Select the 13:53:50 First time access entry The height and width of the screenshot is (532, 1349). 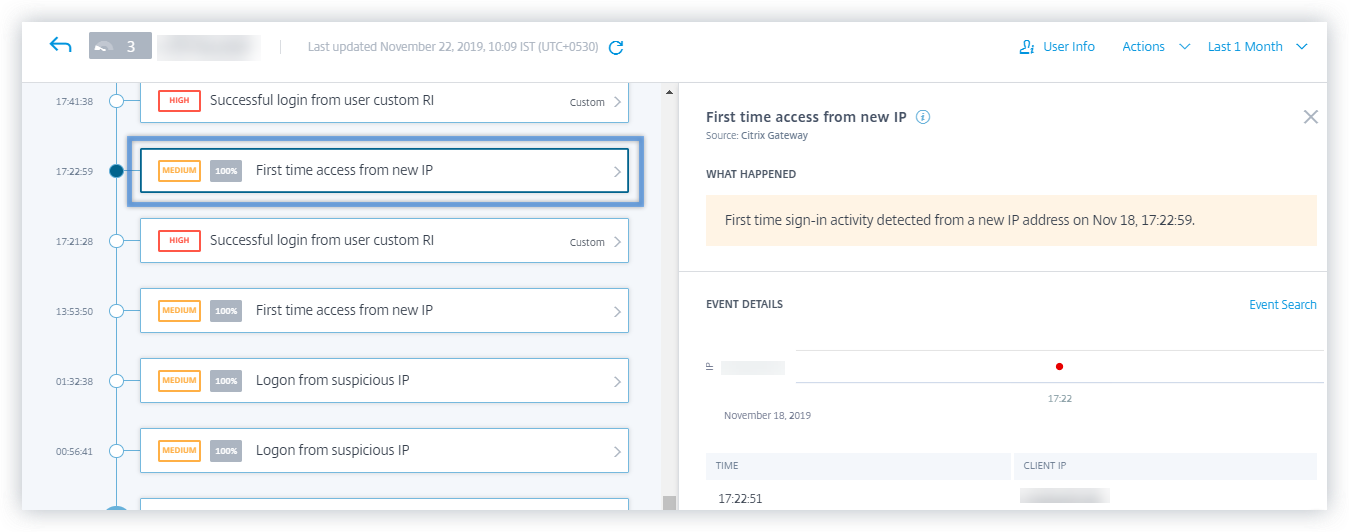(x=384, y=311)
